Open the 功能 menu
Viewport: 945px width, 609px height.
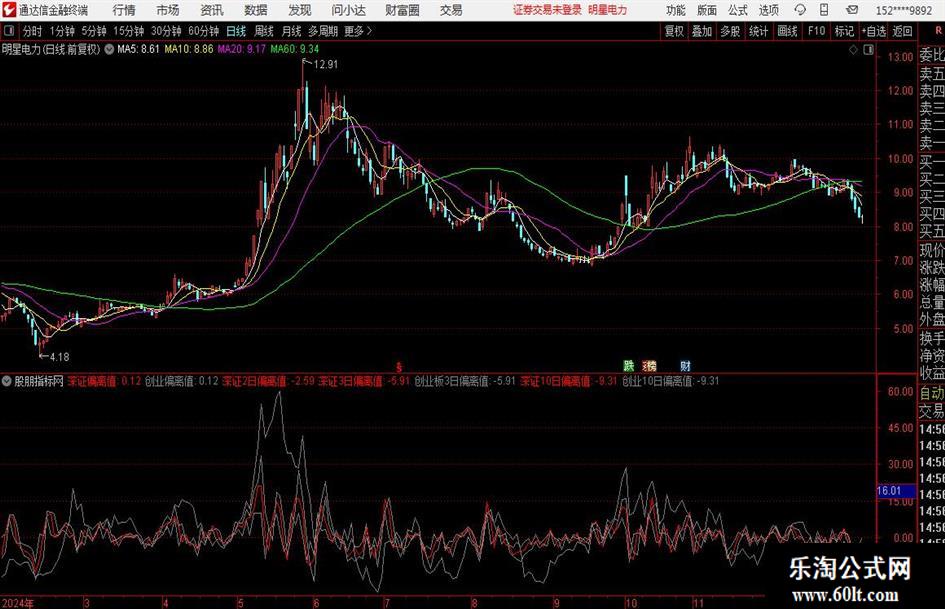point(676,10)
